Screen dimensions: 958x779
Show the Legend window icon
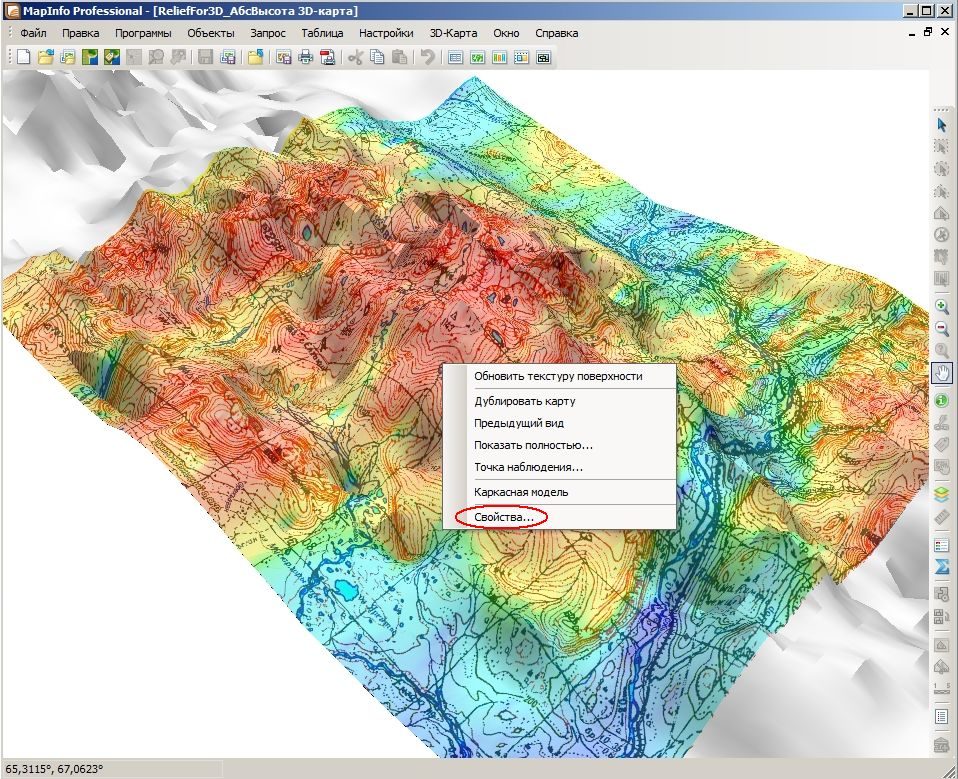[x=942, y=545]
